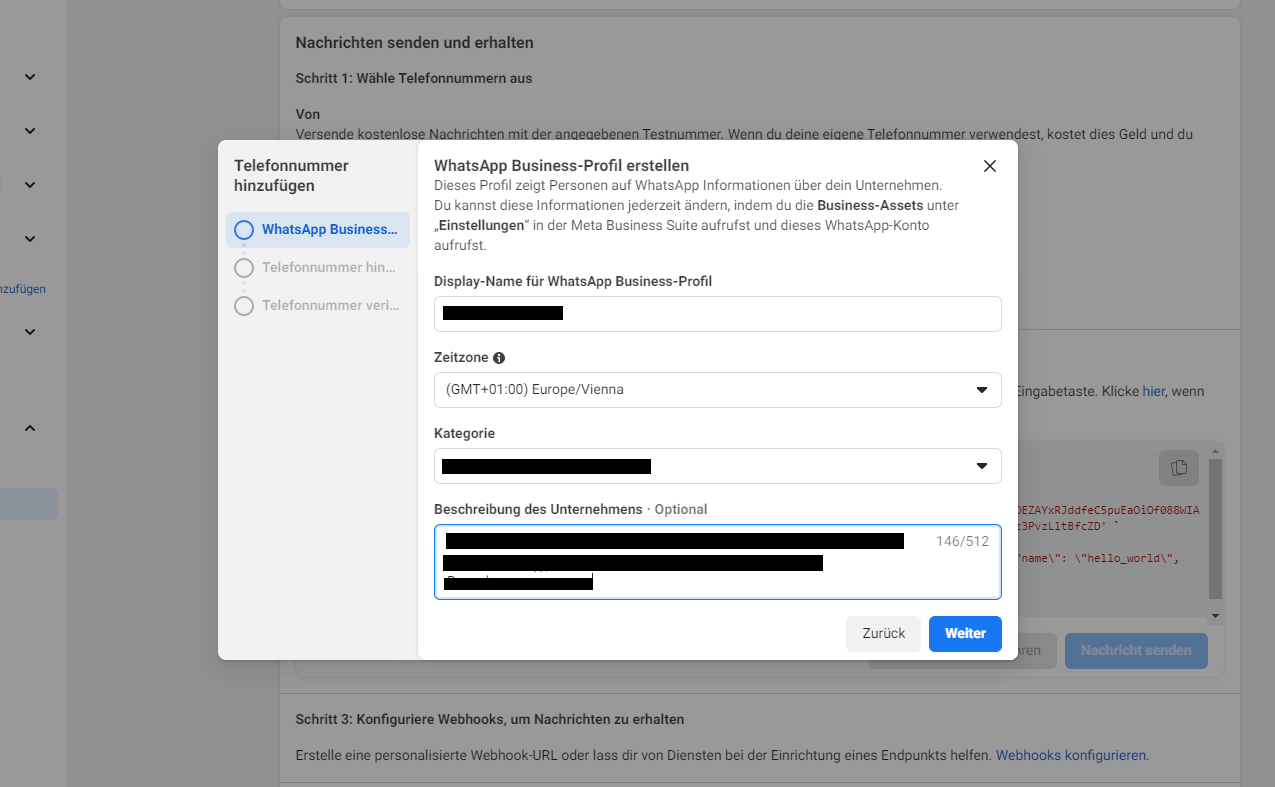Close the WhatsApp Business-Profil dialog
This screenshot has height=787, width=1275.
pyautogui.click(x=989, y=166)
